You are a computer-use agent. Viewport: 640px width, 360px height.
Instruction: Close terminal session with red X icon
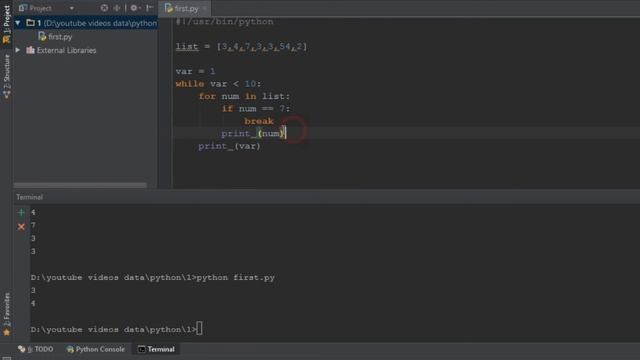[21, 227]
